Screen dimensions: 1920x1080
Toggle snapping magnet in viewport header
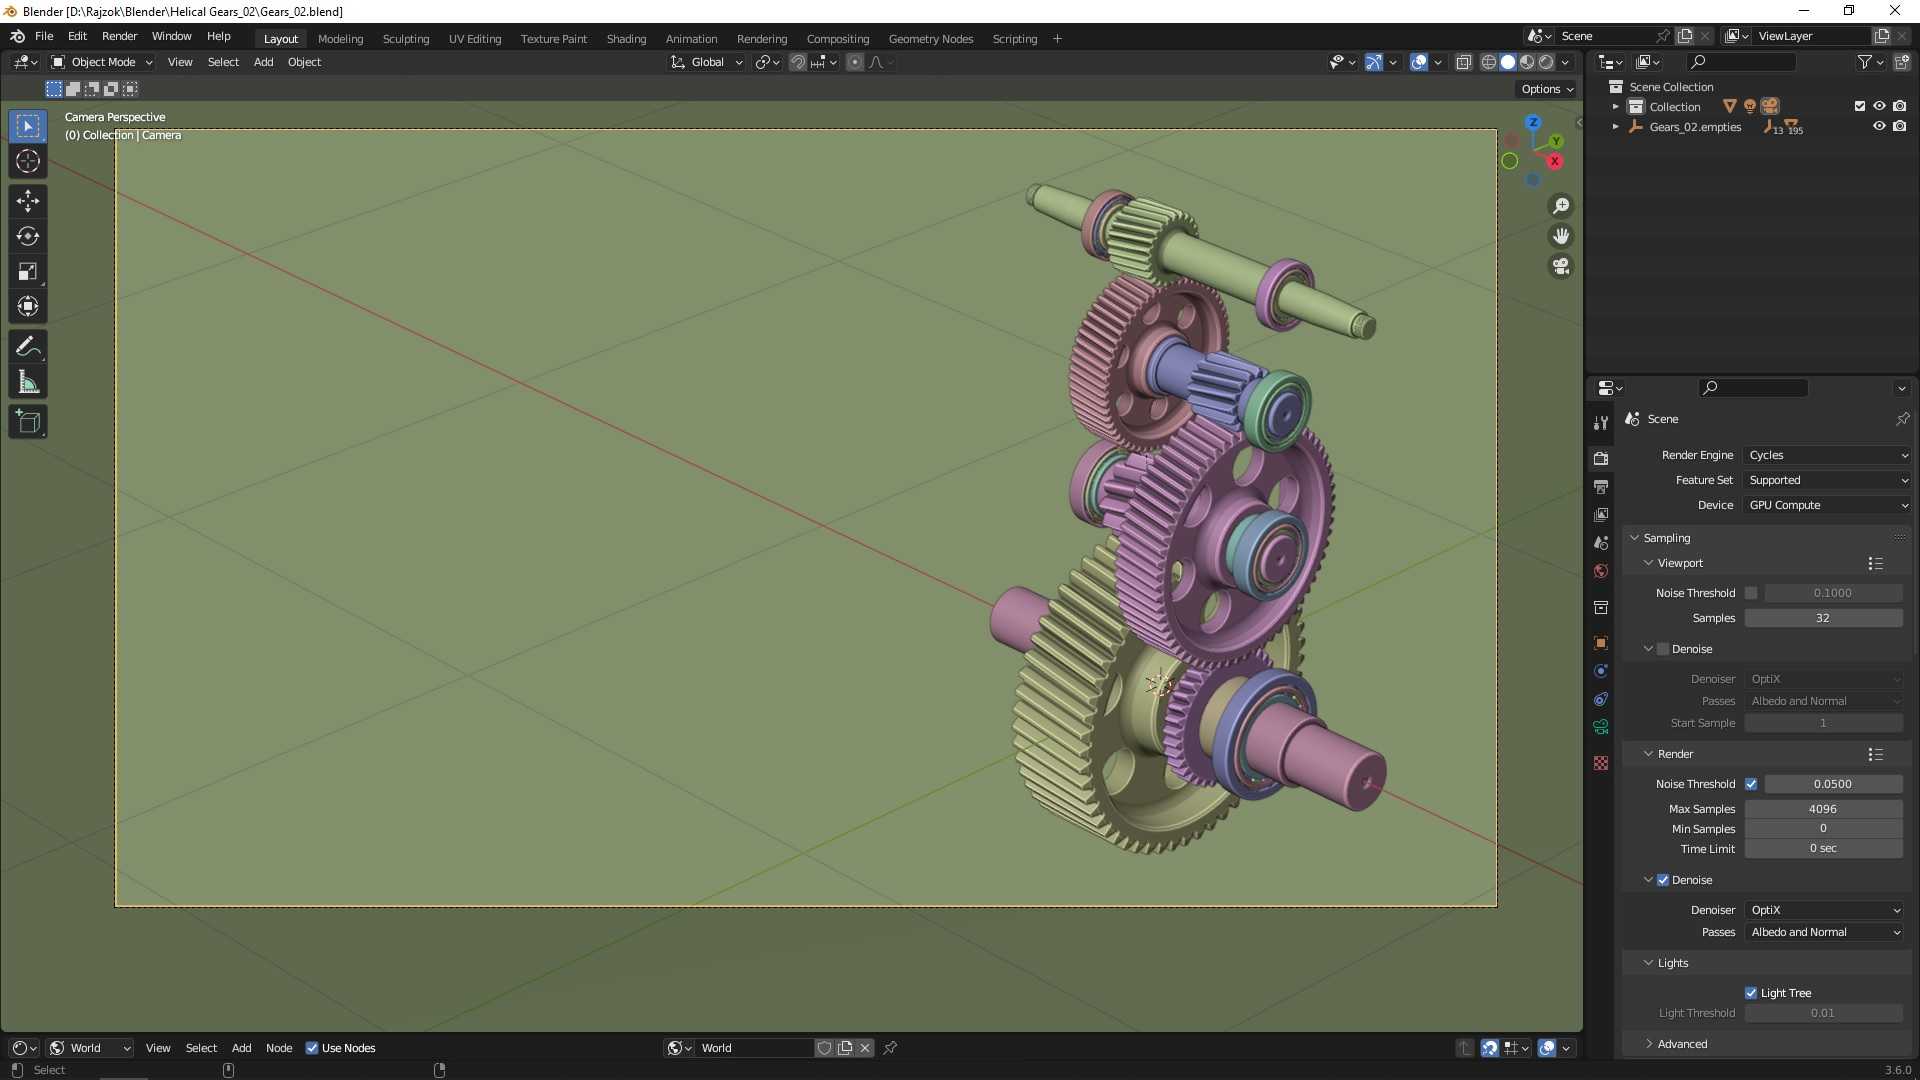797,62
